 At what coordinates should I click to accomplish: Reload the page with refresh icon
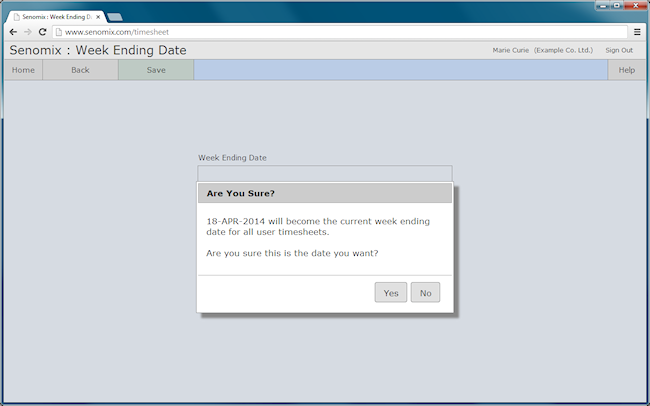point(42,32)
